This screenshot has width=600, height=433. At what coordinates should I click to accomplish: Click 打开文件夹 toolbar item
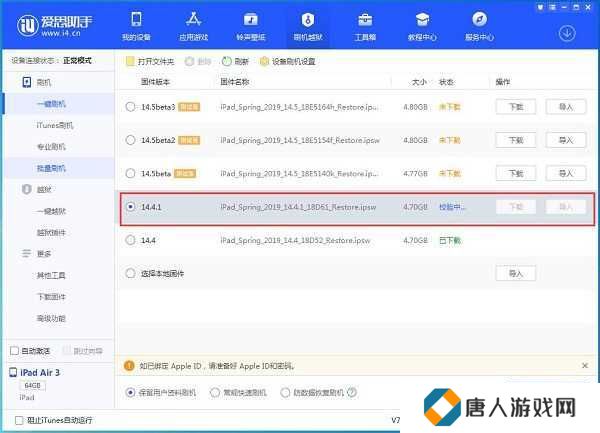150,61
